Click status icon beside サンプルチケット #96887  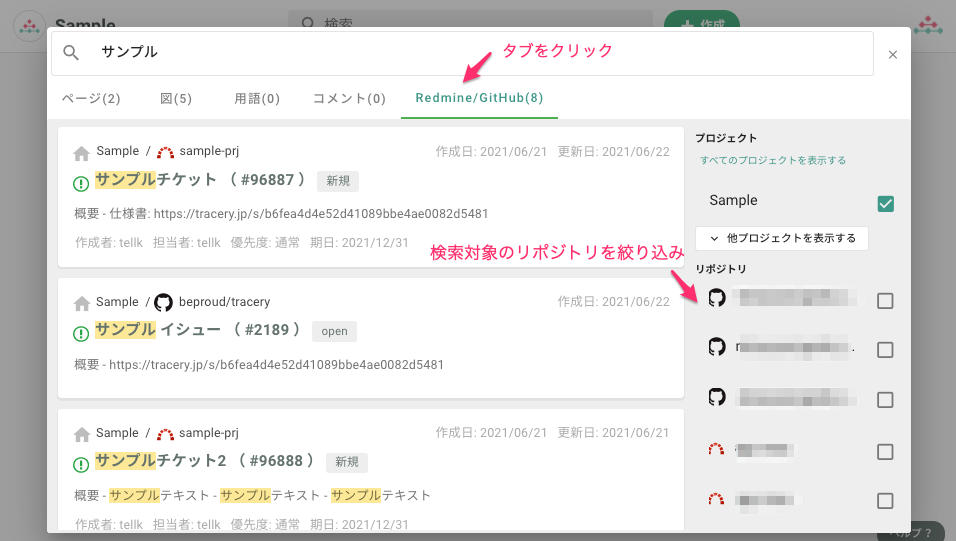[x=81, y=182]
